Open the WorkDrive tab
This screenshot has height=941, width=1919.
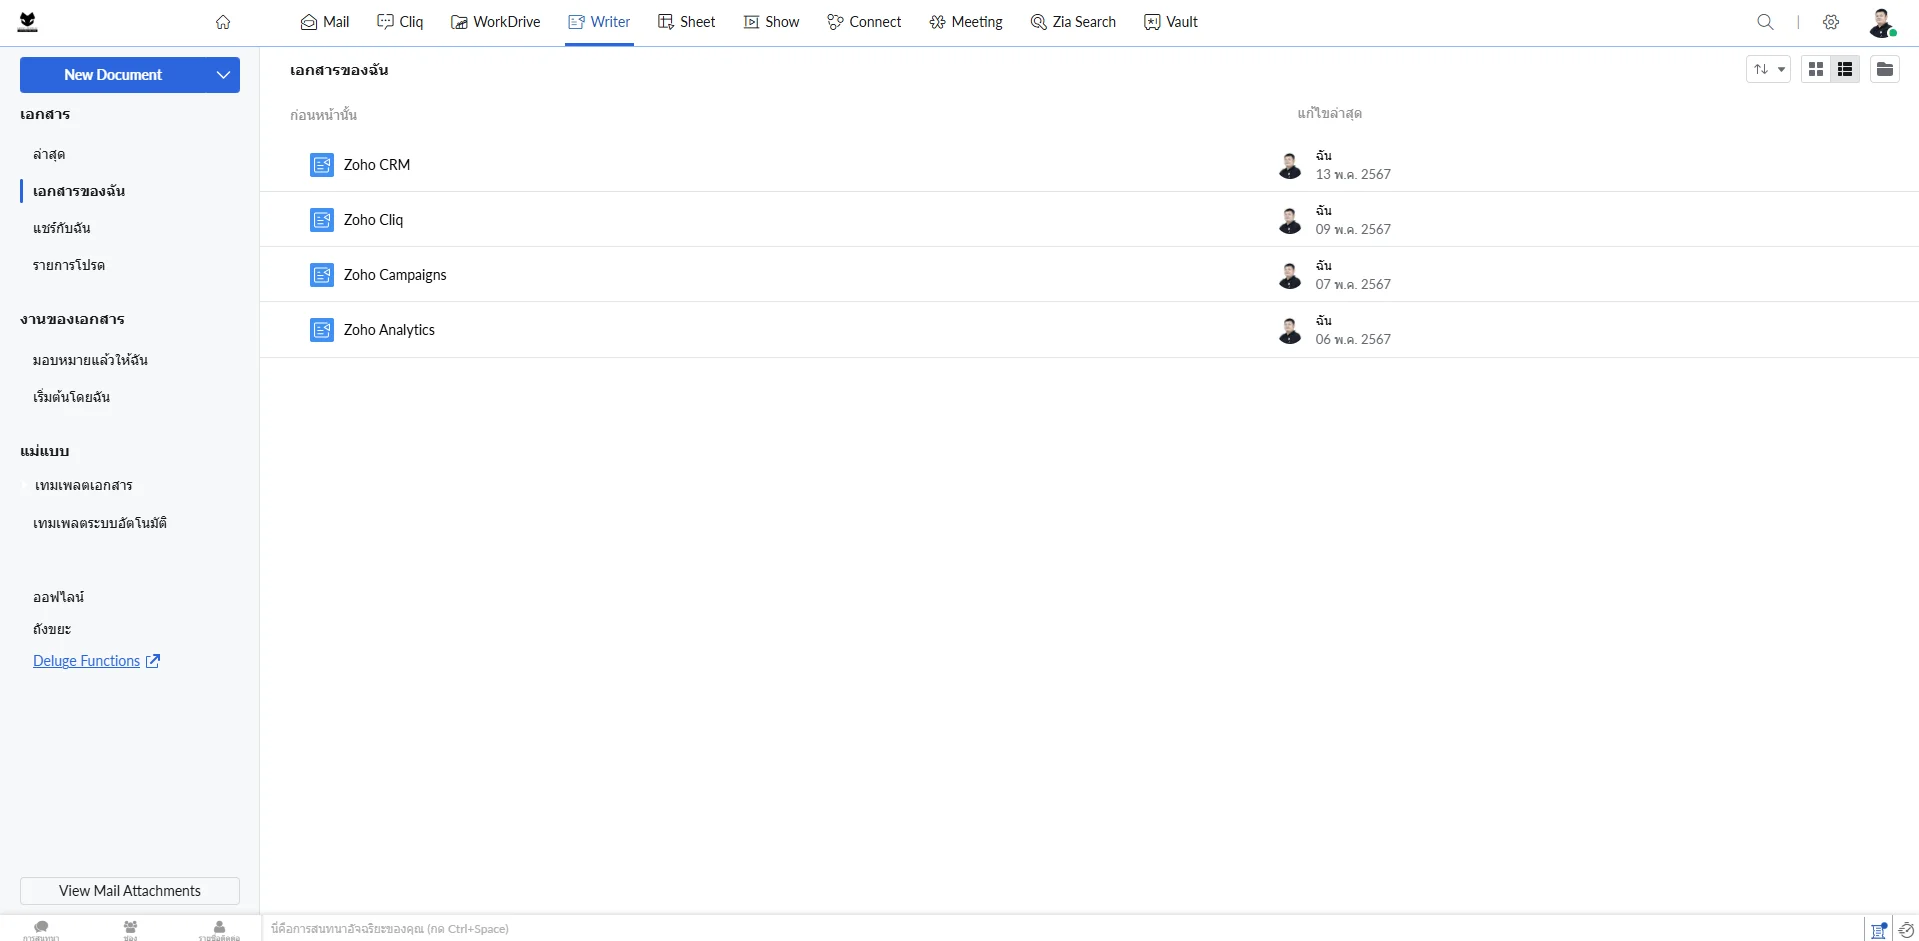(x=495, y=22)
